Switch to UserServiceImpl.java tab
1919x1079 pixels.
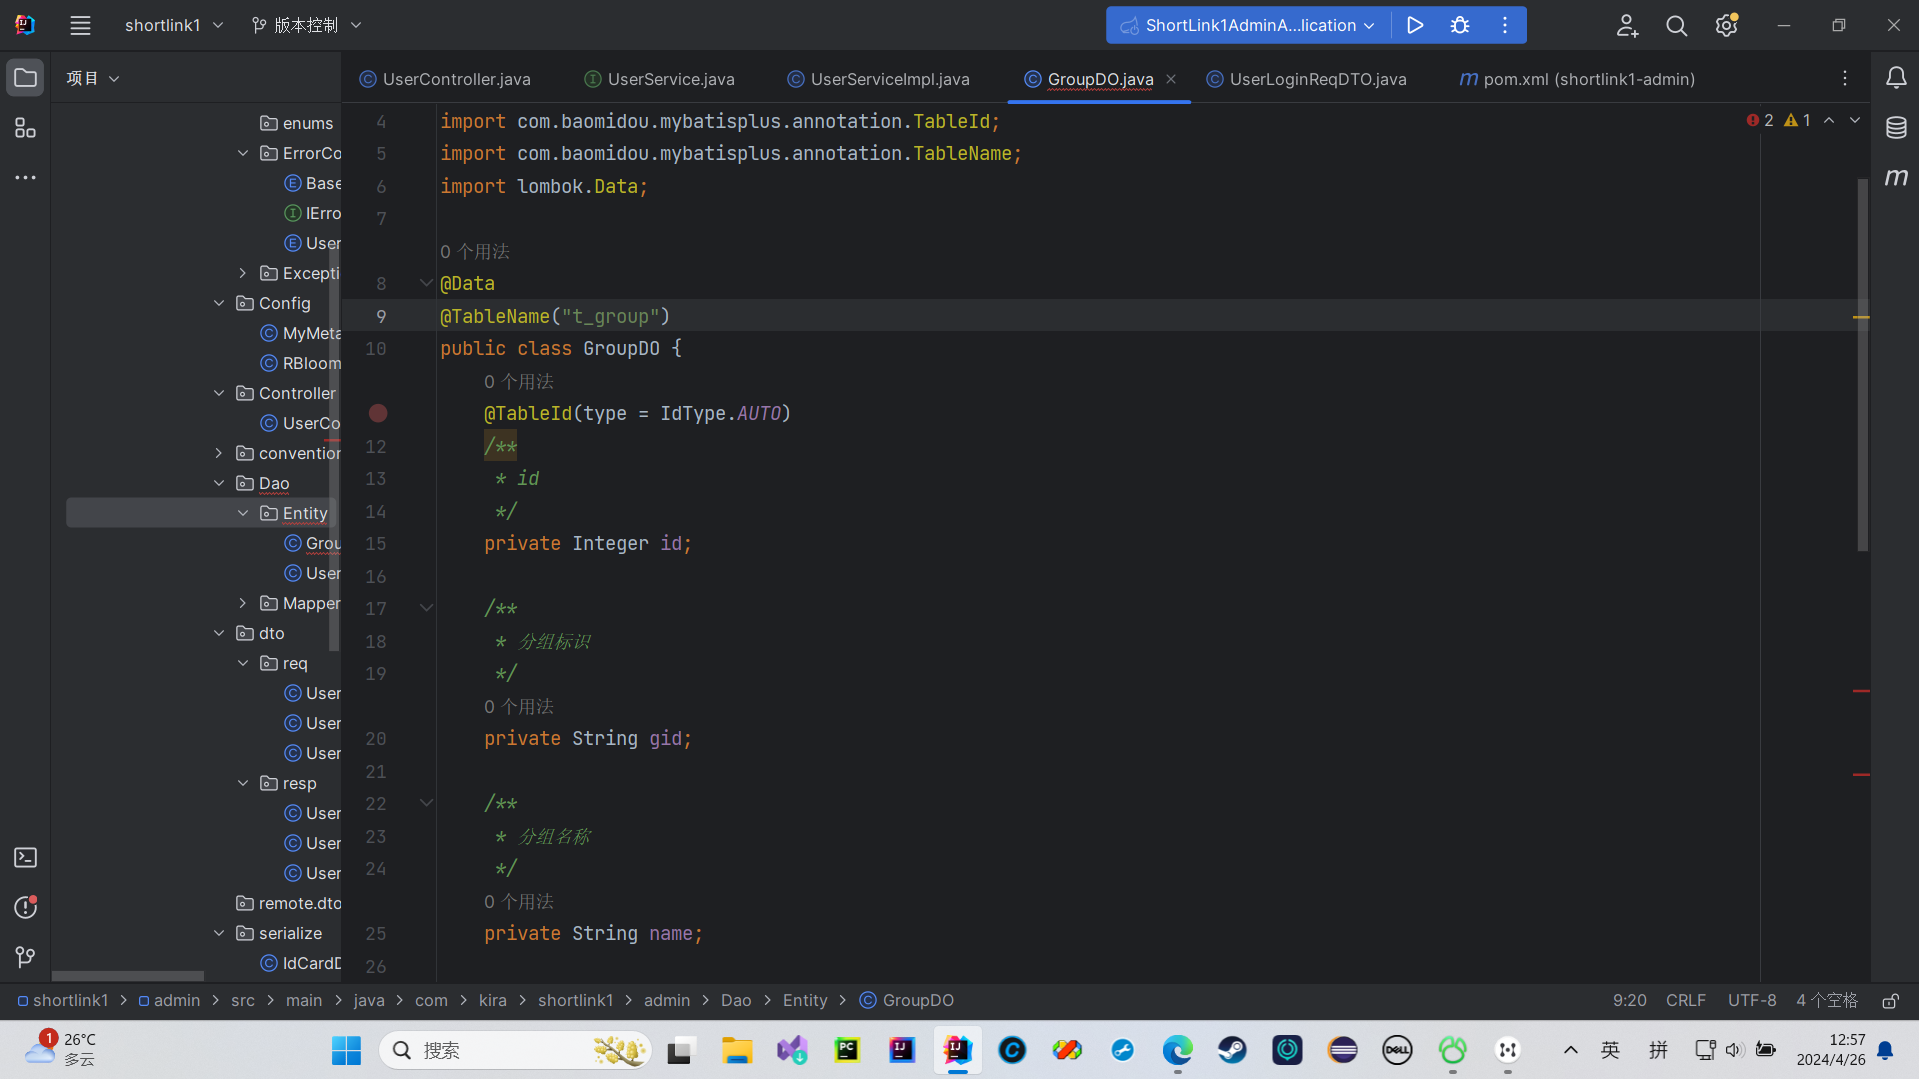[879, 79]
